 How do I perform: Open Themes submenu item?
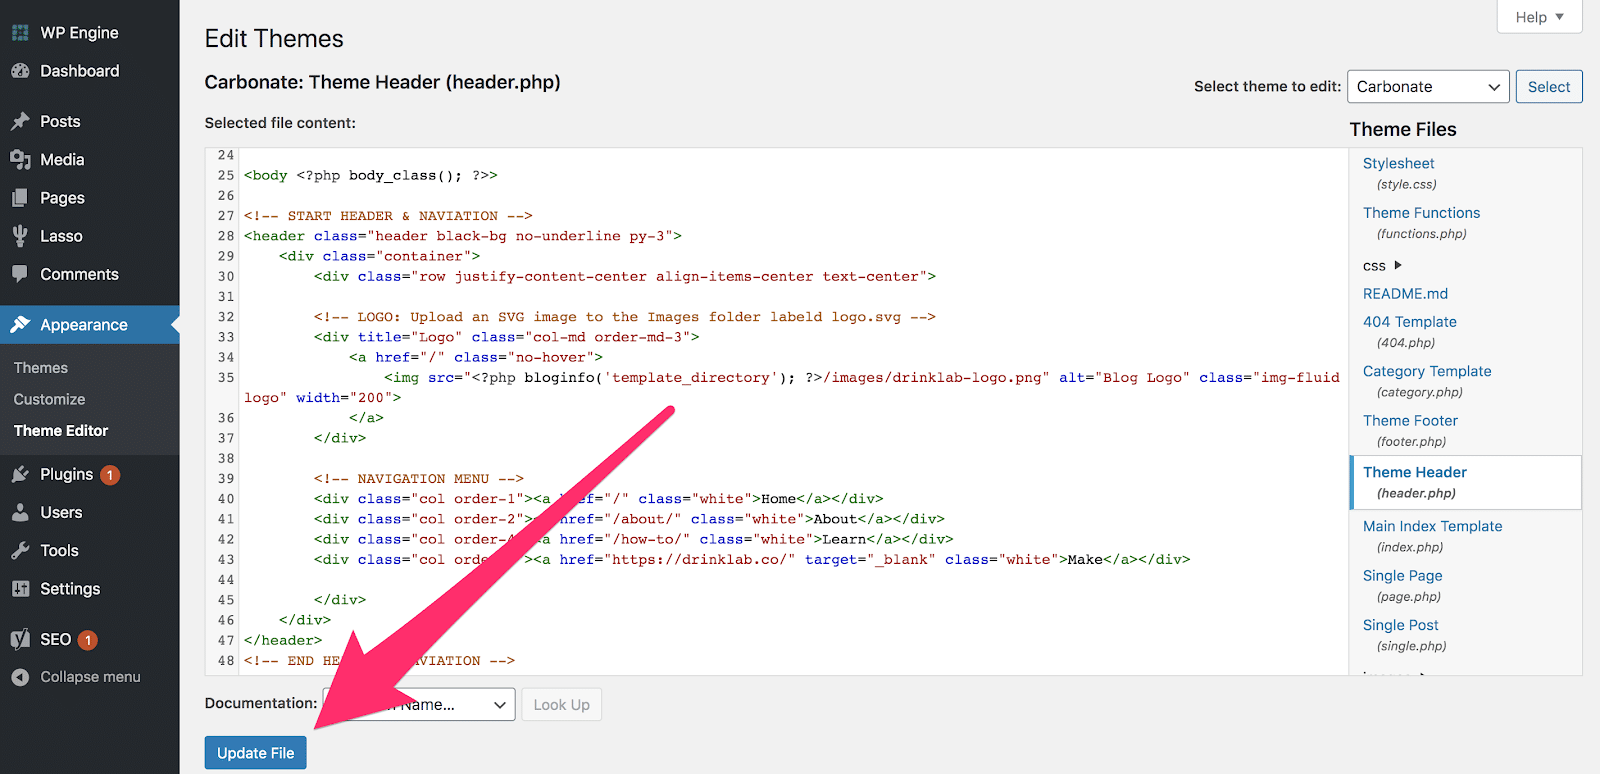pyautogui.click(x=41, y=368)
